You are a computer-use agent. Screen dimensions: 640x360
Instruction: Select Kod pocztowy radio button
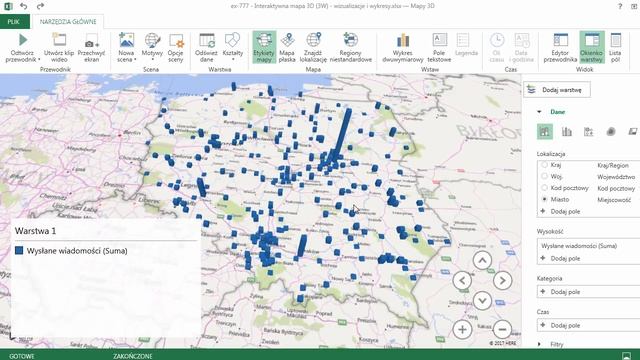click(544, 188)
